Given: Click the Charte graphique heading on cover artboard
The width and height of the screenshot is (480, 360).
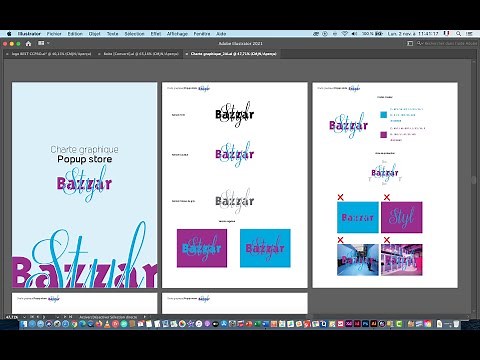Looking at the screenshot, I should pyautogui.click(x=85, y=149).
